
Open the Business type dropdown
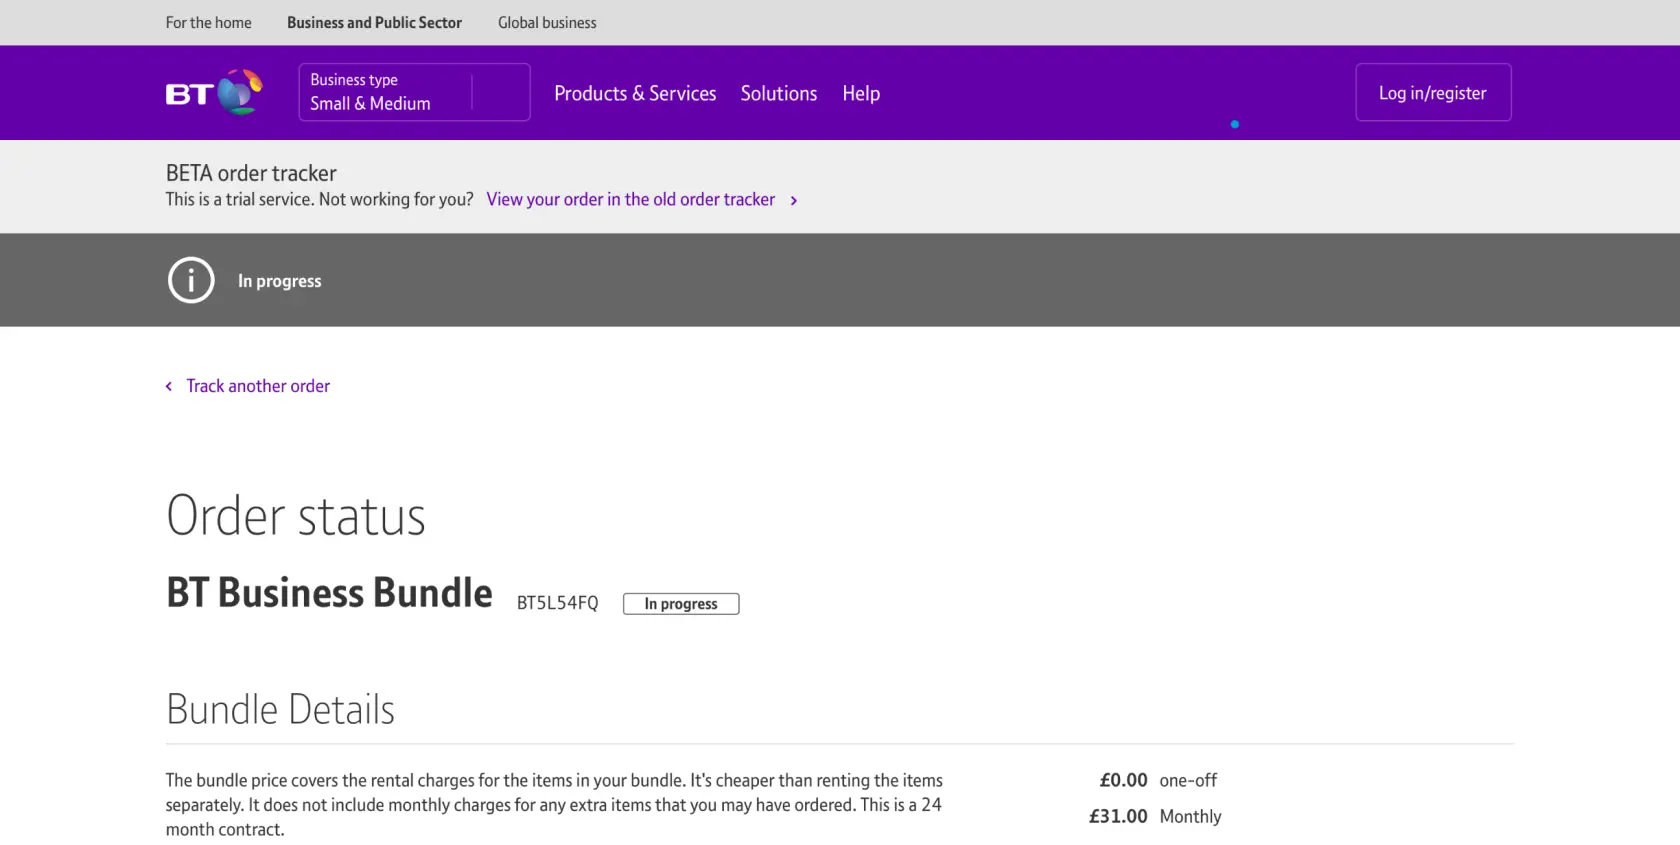[414, 93]
